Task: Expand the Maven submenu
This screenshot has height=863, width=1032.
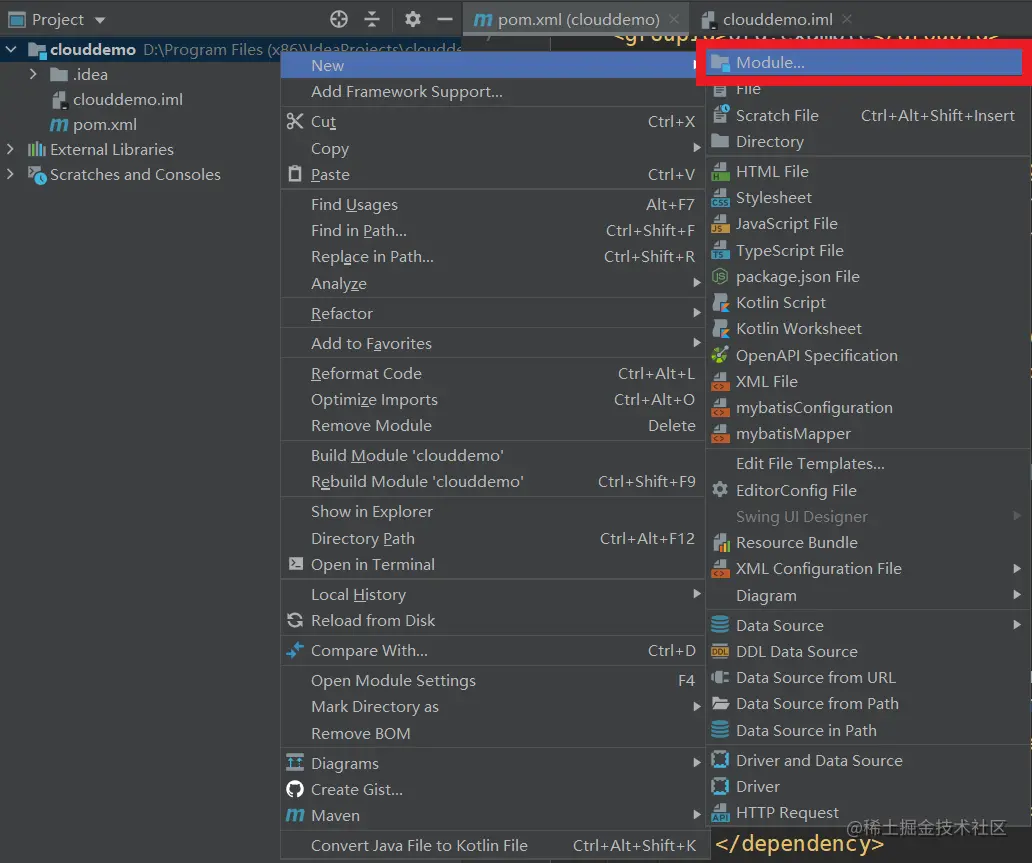Action: (490, 816)
